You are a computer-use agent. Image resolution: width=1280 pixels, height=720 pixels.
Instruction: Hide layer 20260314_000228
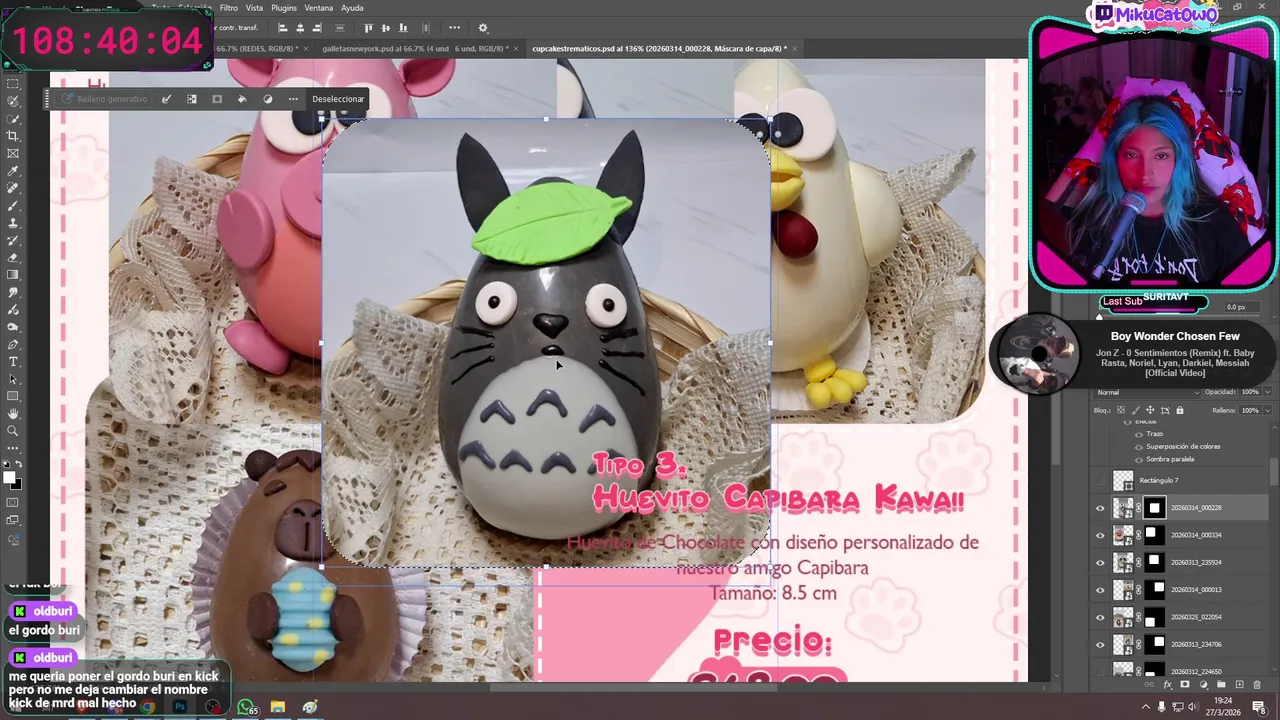[1101, 508]
